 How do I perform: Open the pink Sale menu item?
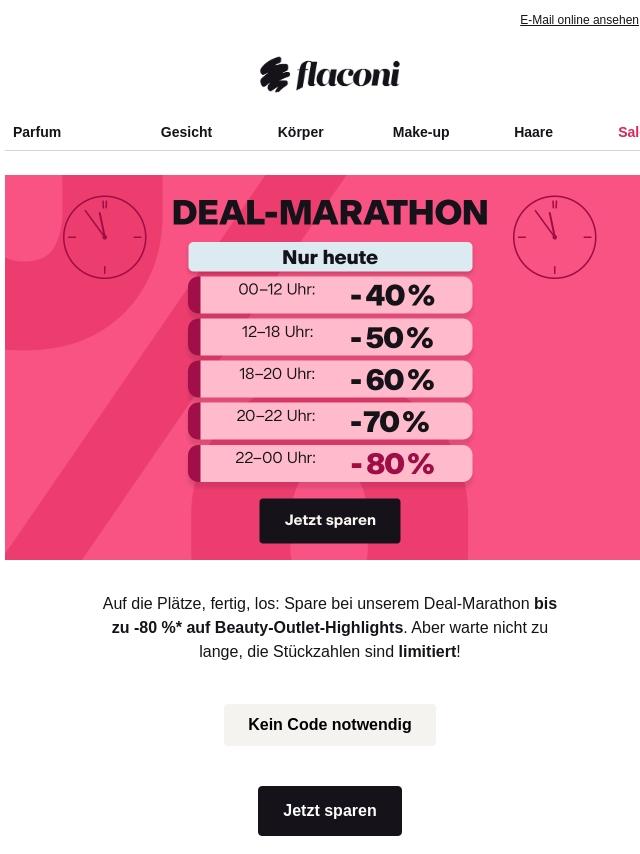tap(629, 132)
